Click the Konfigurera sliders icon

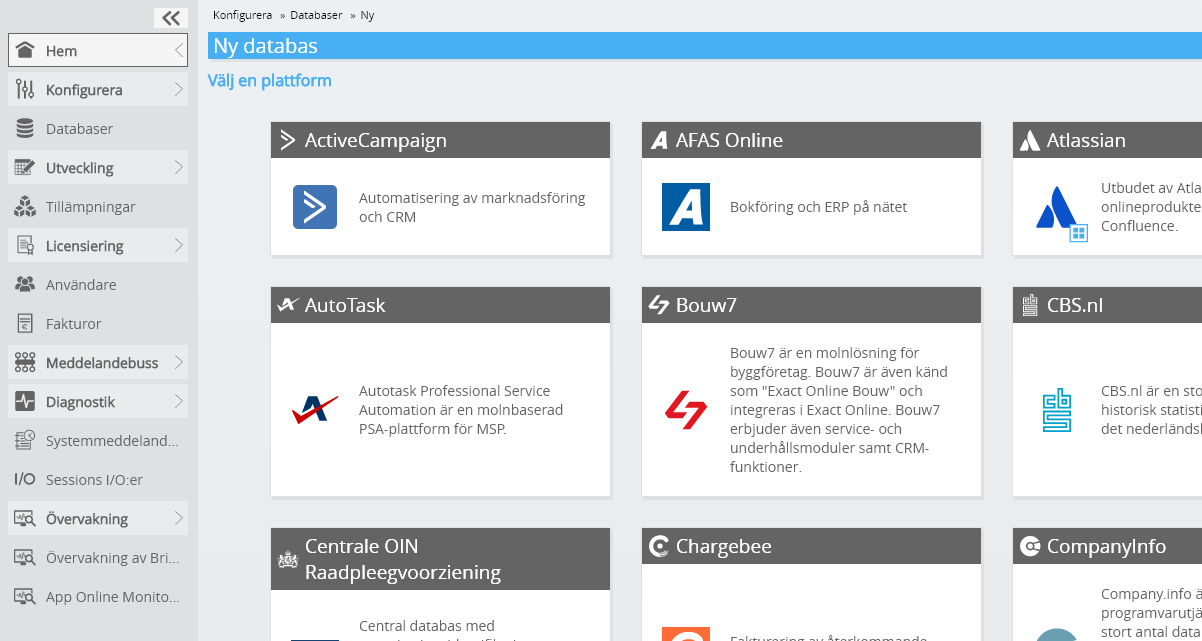(26, 89)
